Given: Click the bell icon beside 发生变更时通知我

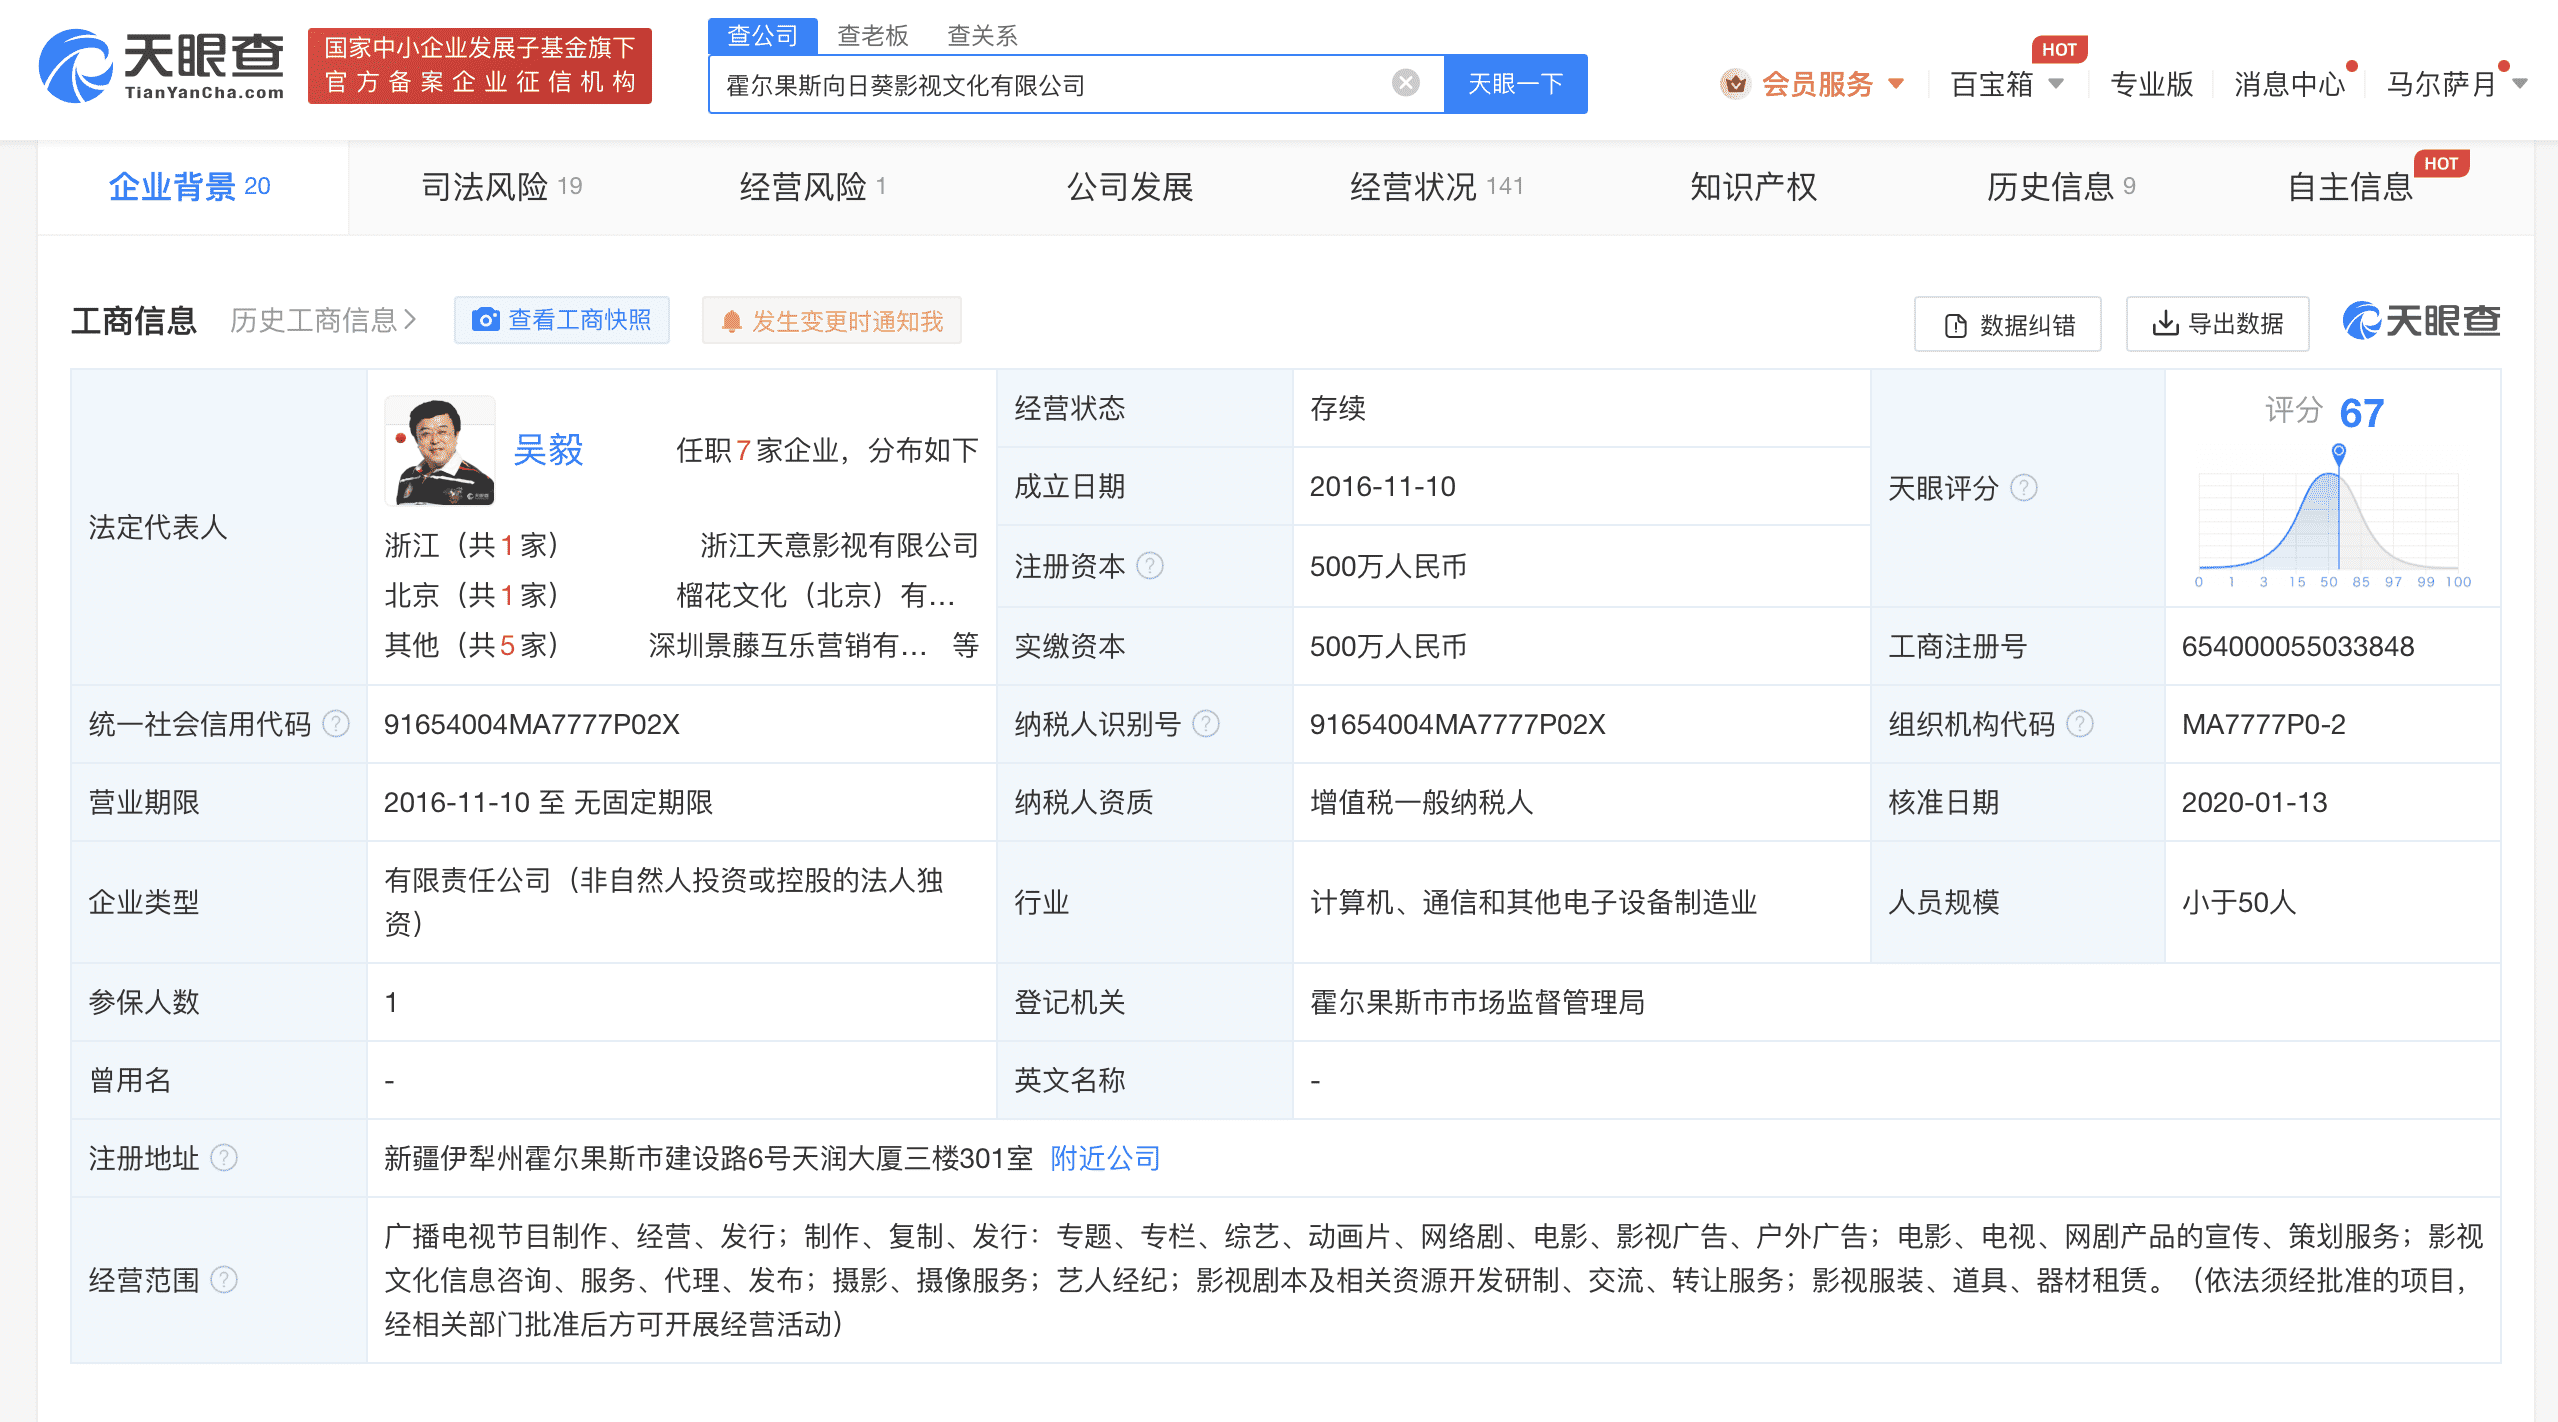Looking at the screenshot, I should pyautogui.click(x=730, y=320).
